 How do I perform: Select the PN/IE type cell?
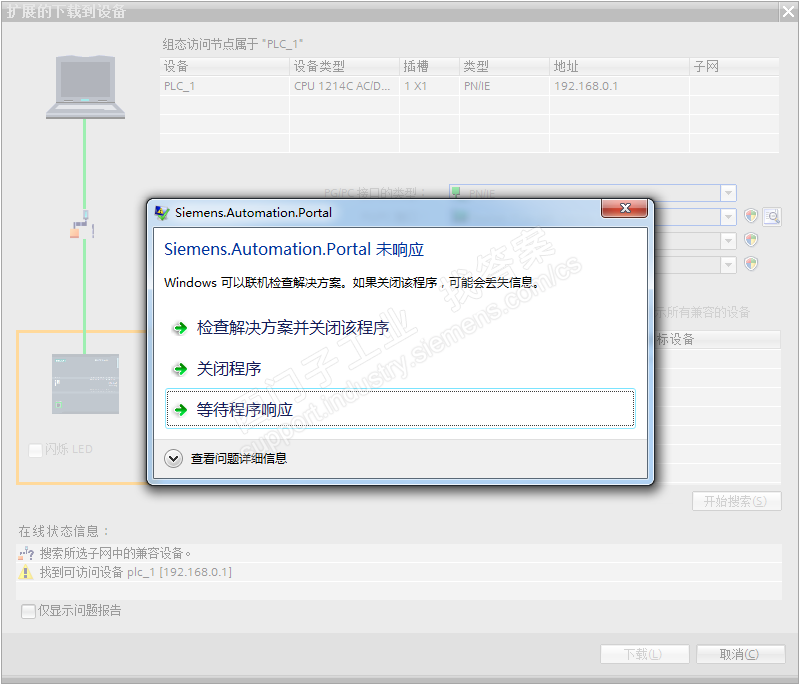(x=504, y=86)
